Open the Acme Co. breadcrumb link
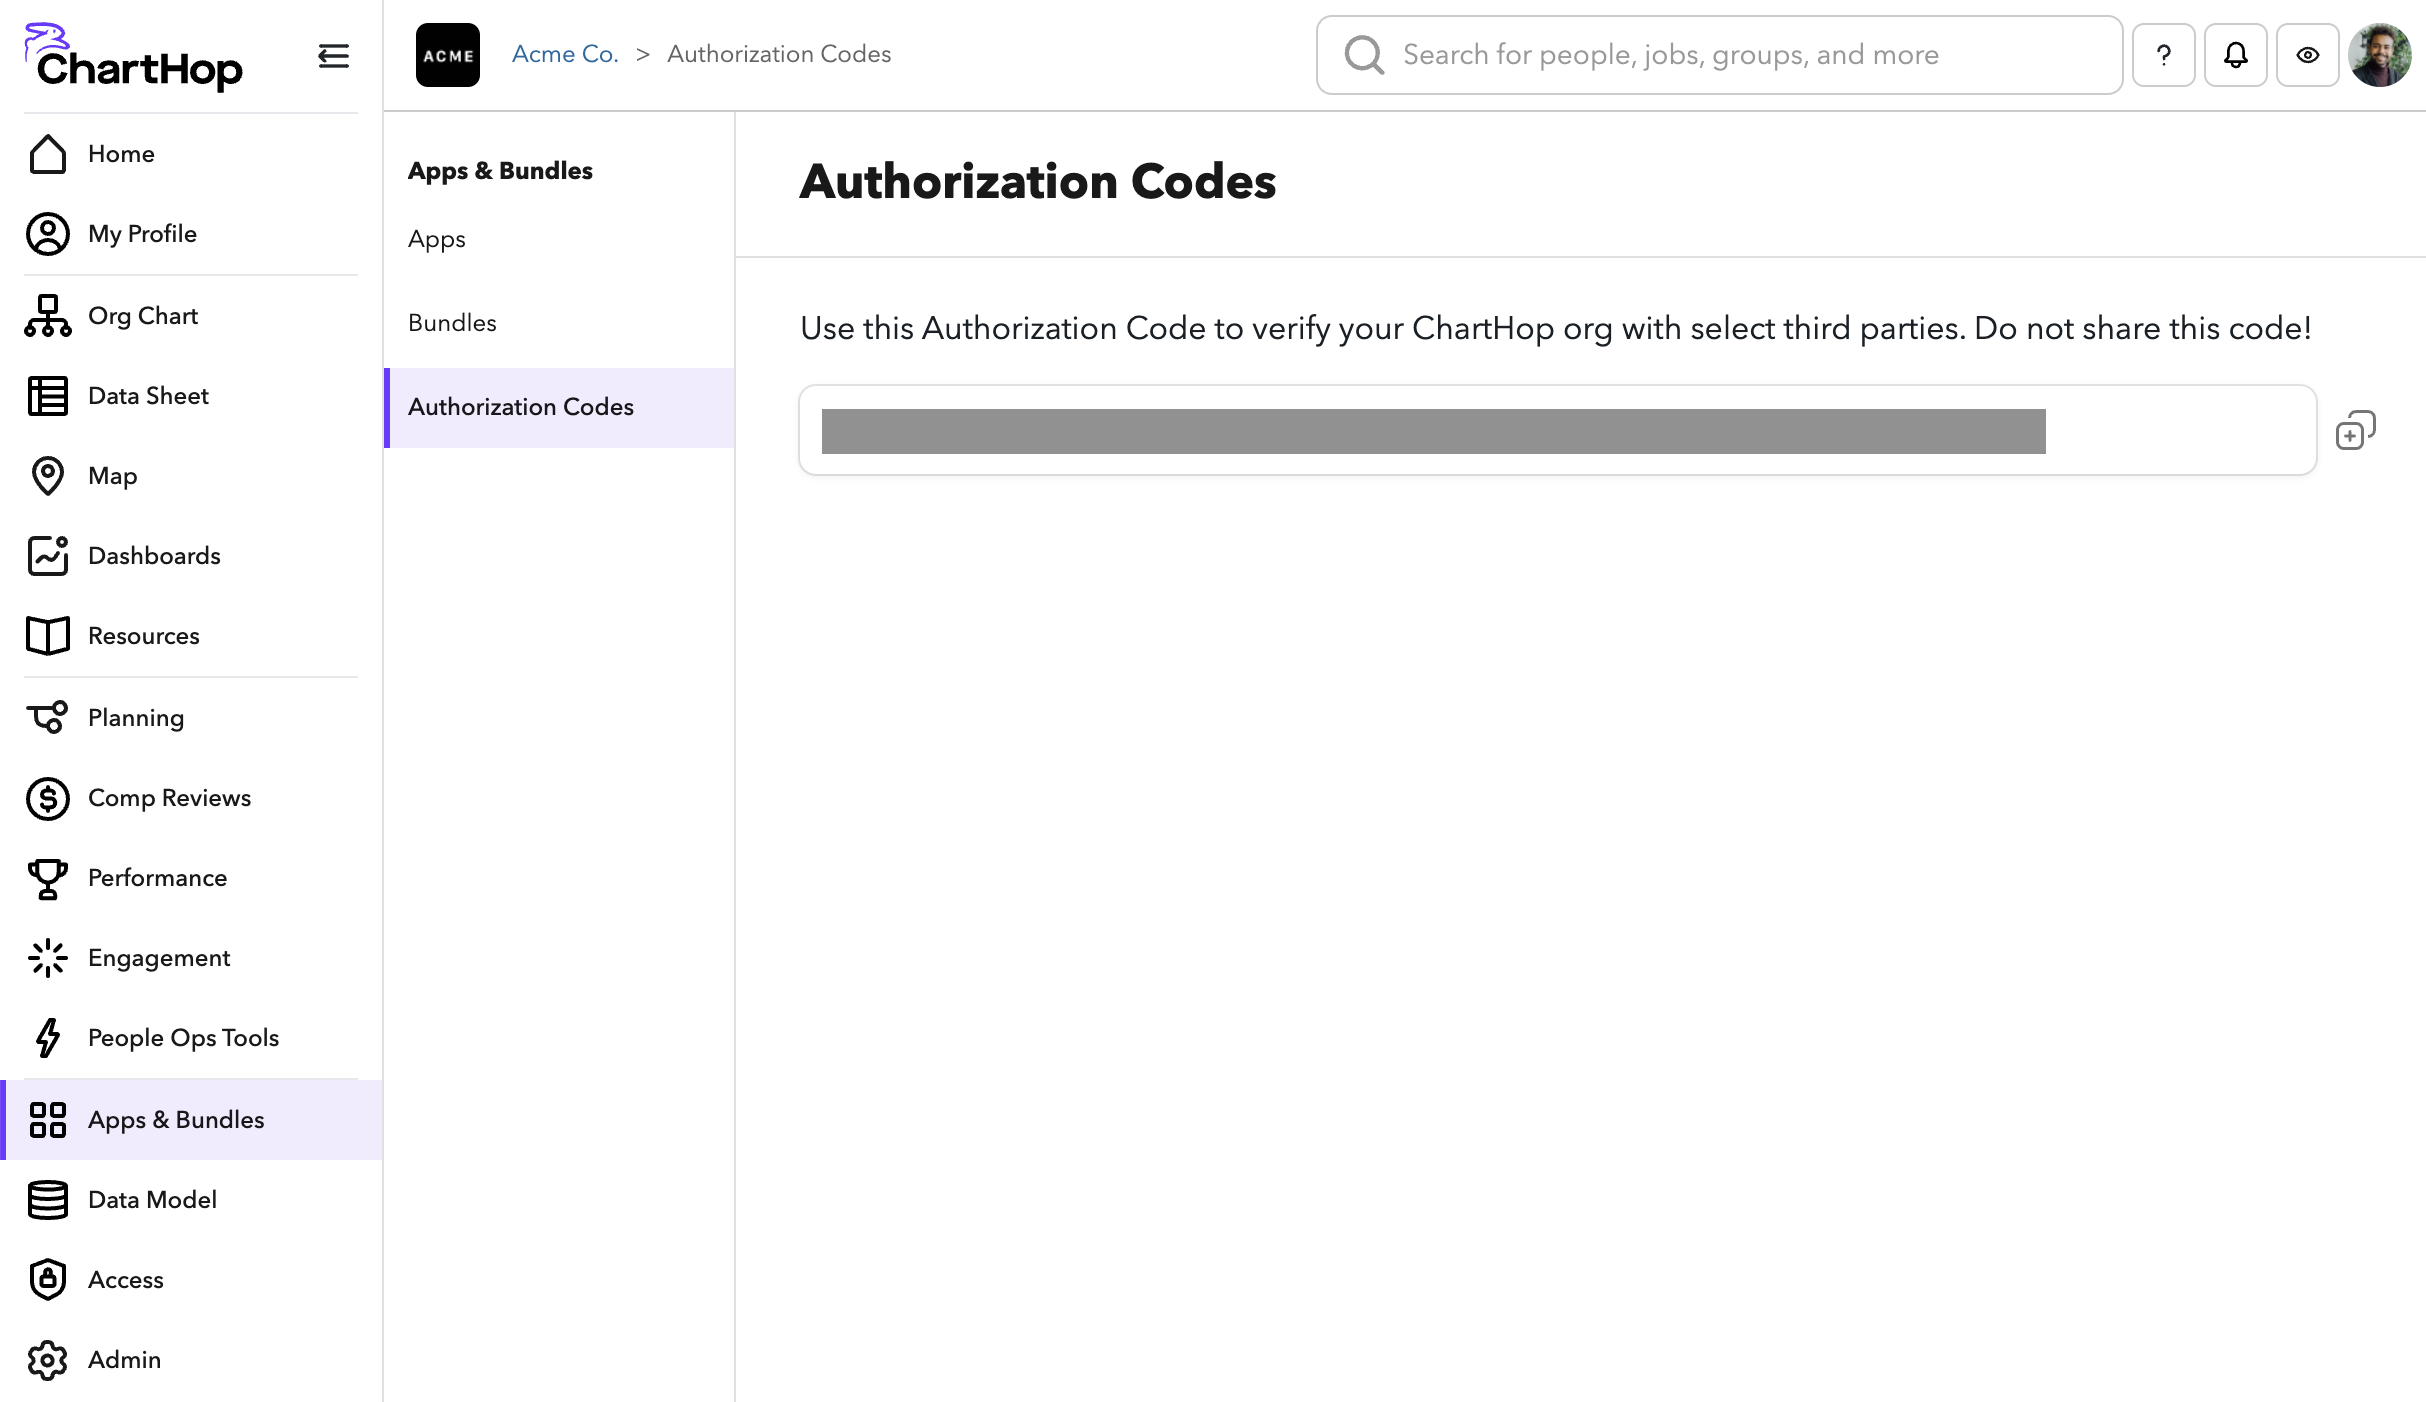 click(x=564, y=53)
